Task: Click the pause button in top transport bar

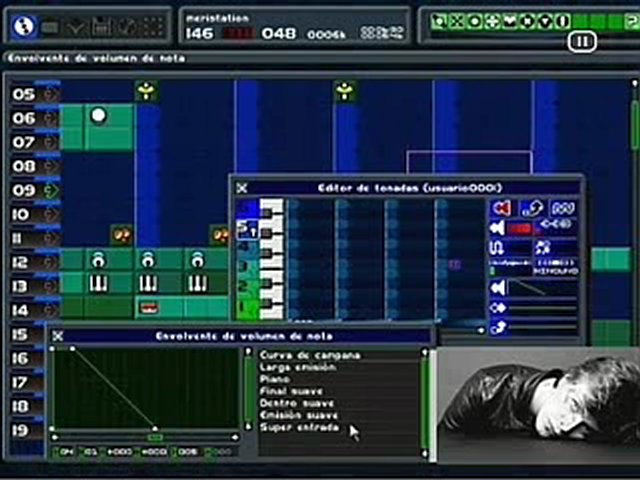Action: point(582,41)
